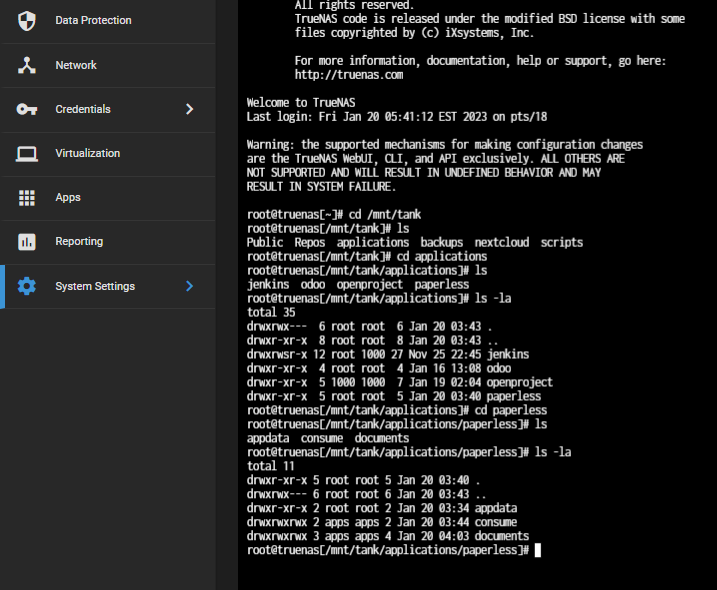Screen dimensions: 717x590
Task: Click 'nextcloud' in the ls output
Action: [x=502, y=242]
